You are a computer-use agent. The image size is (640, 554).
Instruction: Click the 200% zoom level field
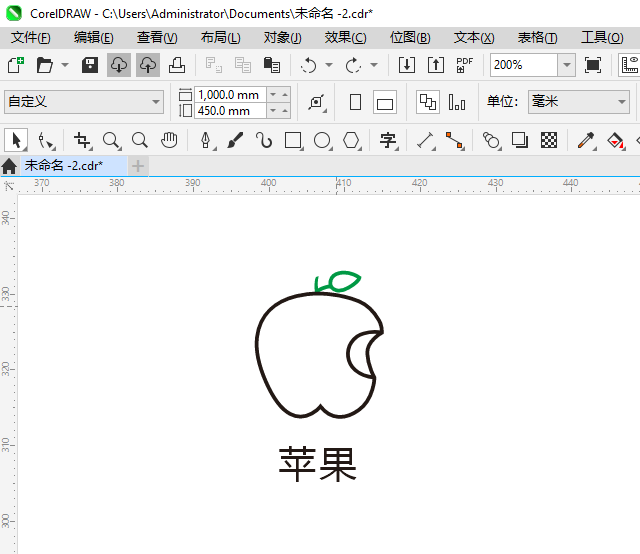pos(524,65)
